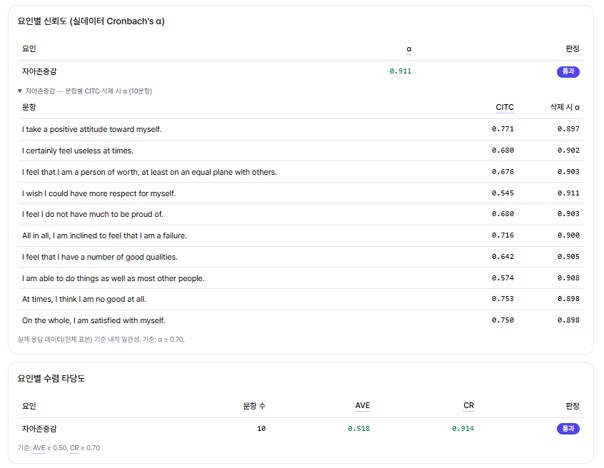Screen dimensions: 604x468
Task: Click CITC value 0.680 for 'feel useless' item
Action: pyautogui.click(x=503, y=151)
